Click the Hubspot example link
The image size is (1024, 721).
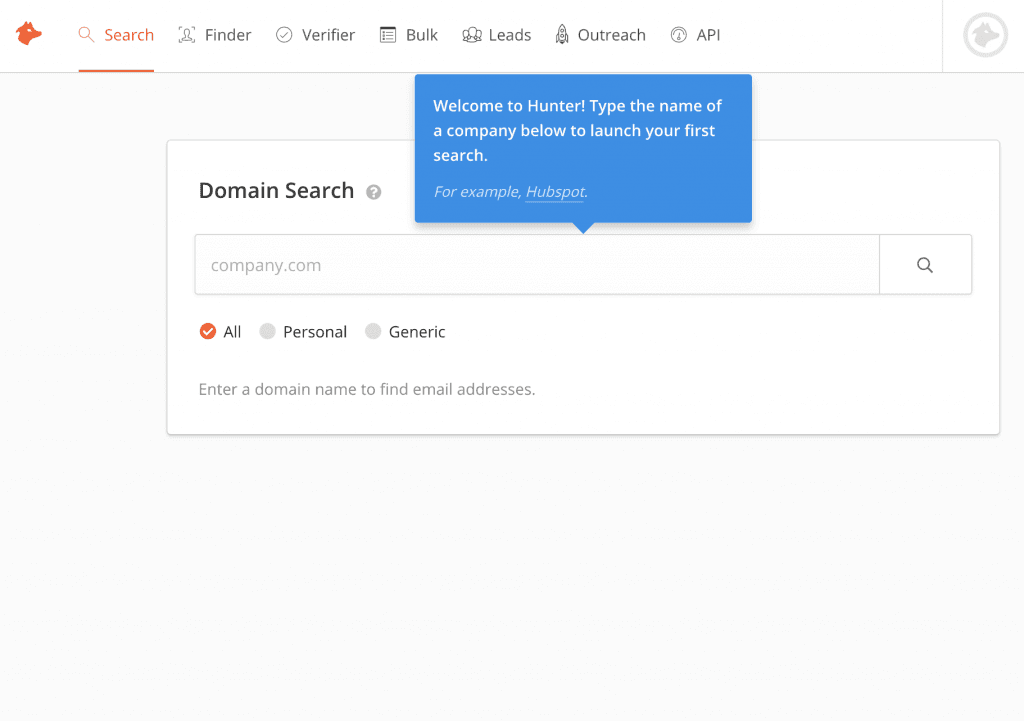coord(554,191)
